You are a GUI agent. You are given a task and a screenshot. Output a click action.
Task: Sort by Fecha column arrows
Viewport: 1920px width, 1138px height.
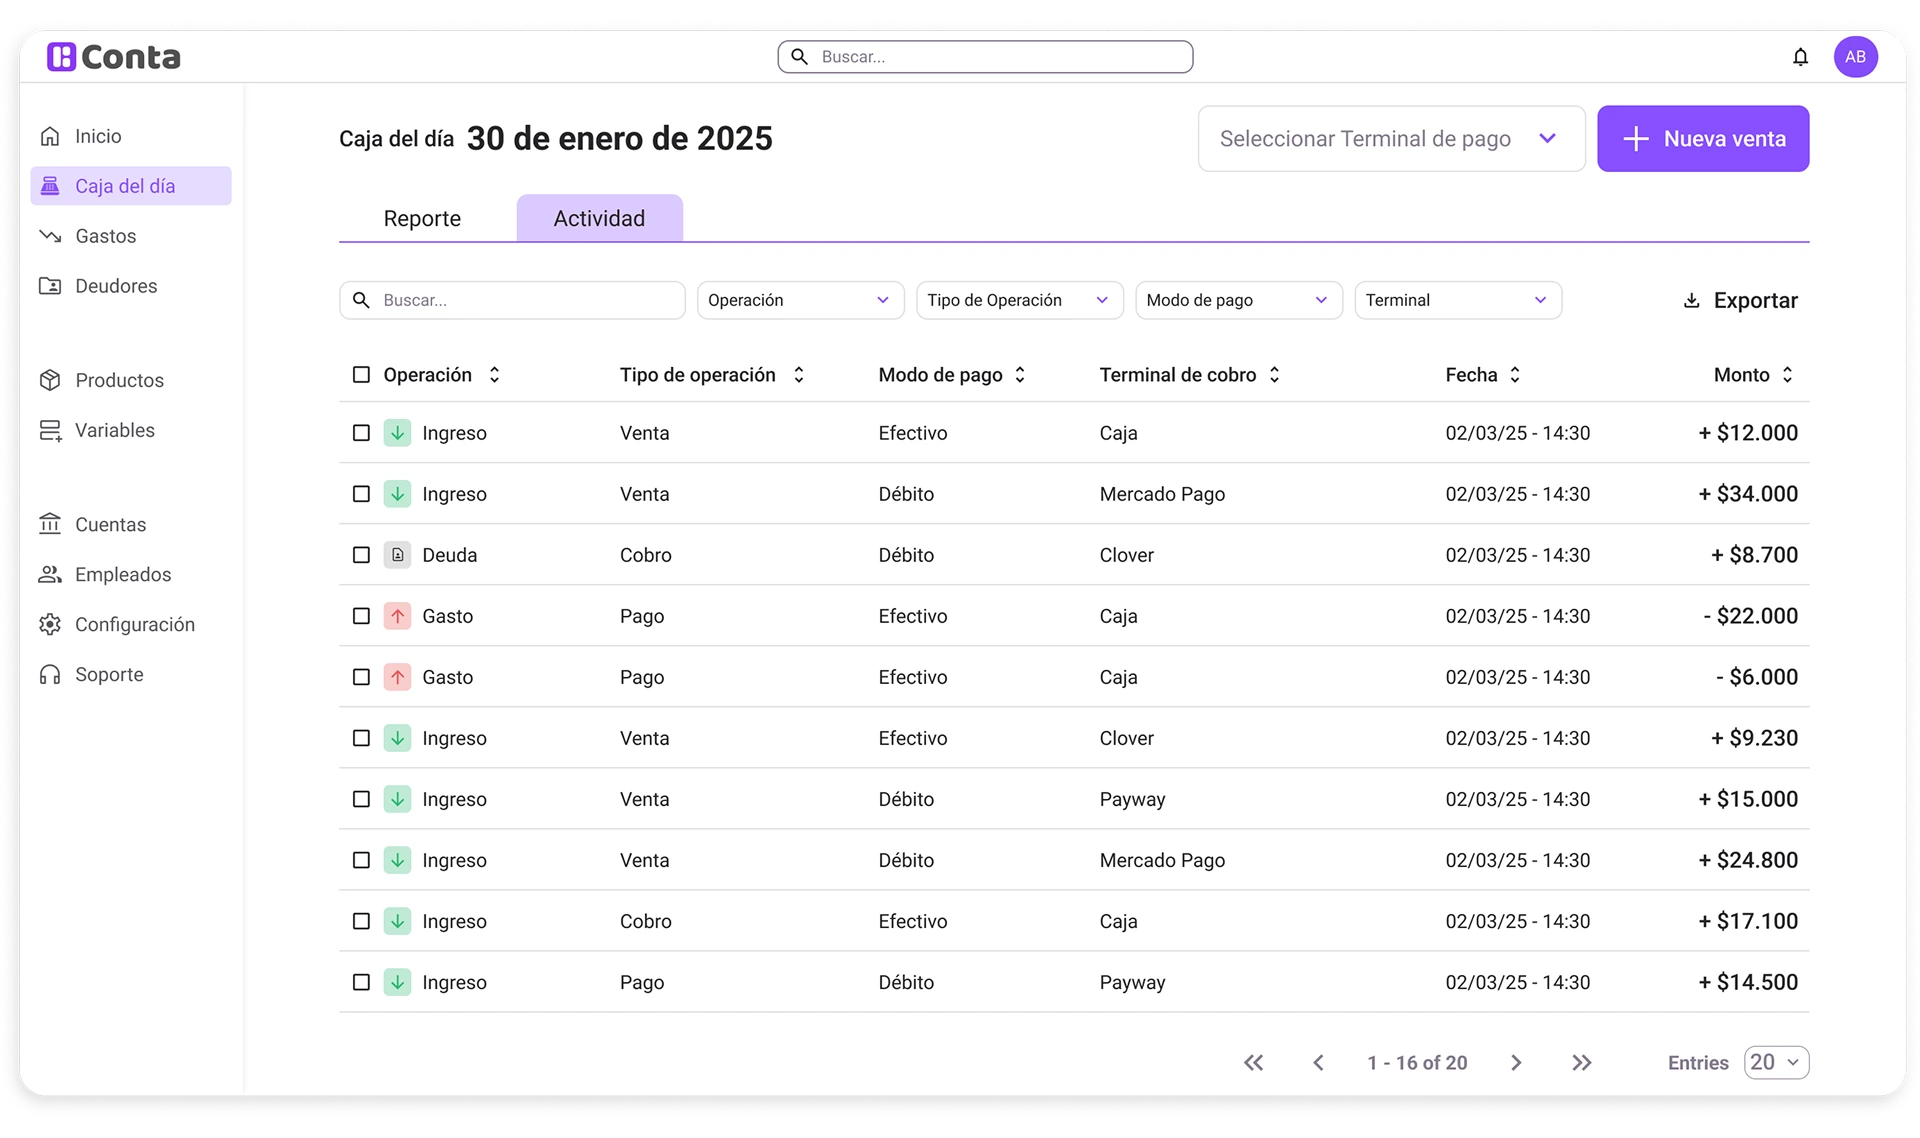pos(1515,375)
